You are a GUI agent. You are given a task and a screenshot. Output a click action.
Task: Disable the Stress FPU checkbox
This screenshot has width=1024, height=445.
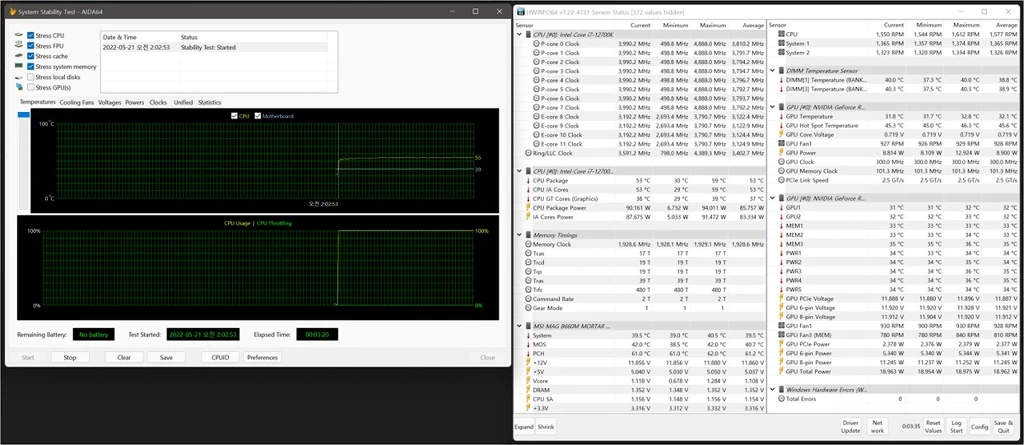click(31, 46)
